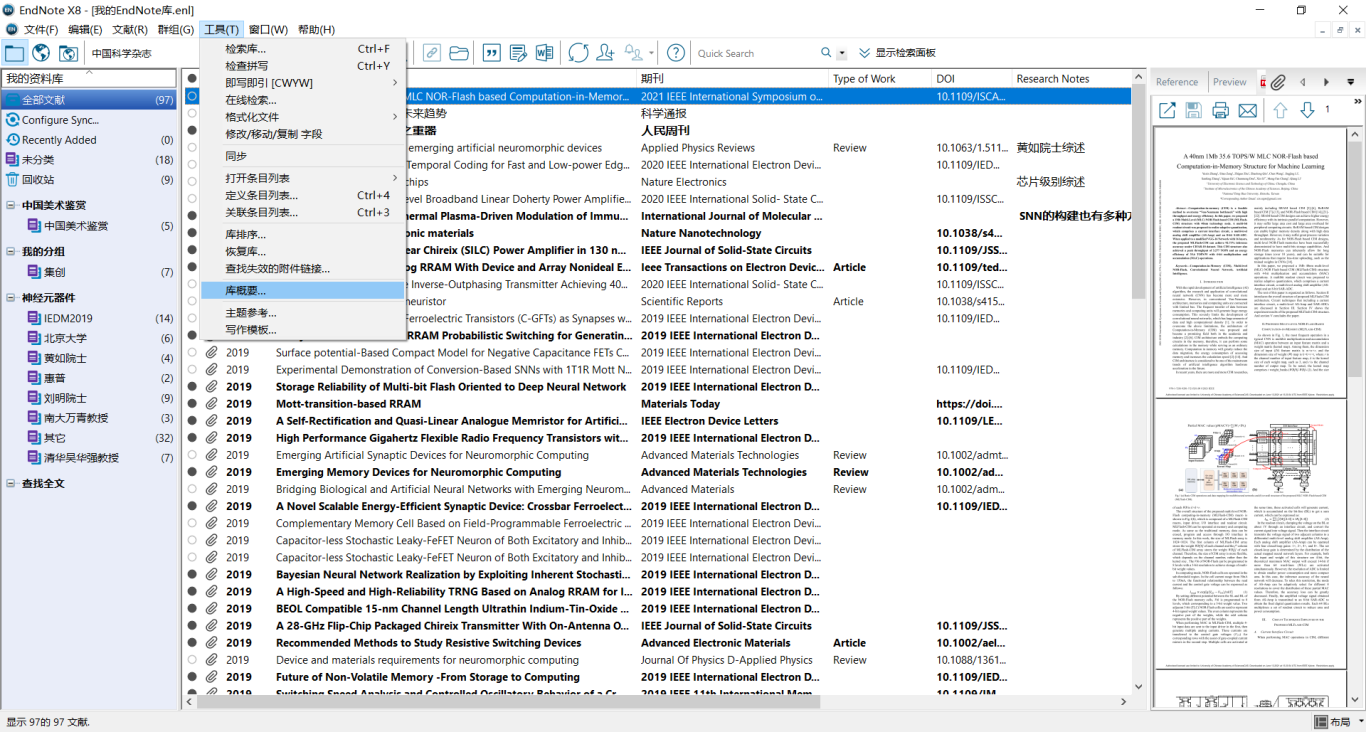Click the Quick Search input field
1366x732 pixels.
click(755, 53)
